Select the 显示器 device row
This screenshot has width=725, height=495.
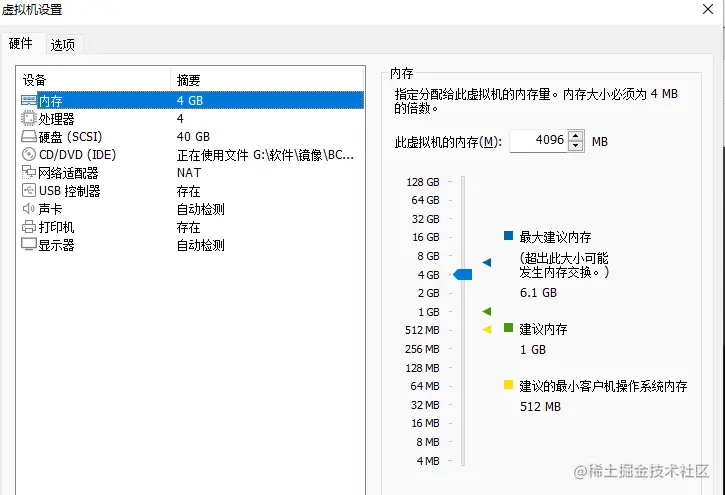coord(190,245)
